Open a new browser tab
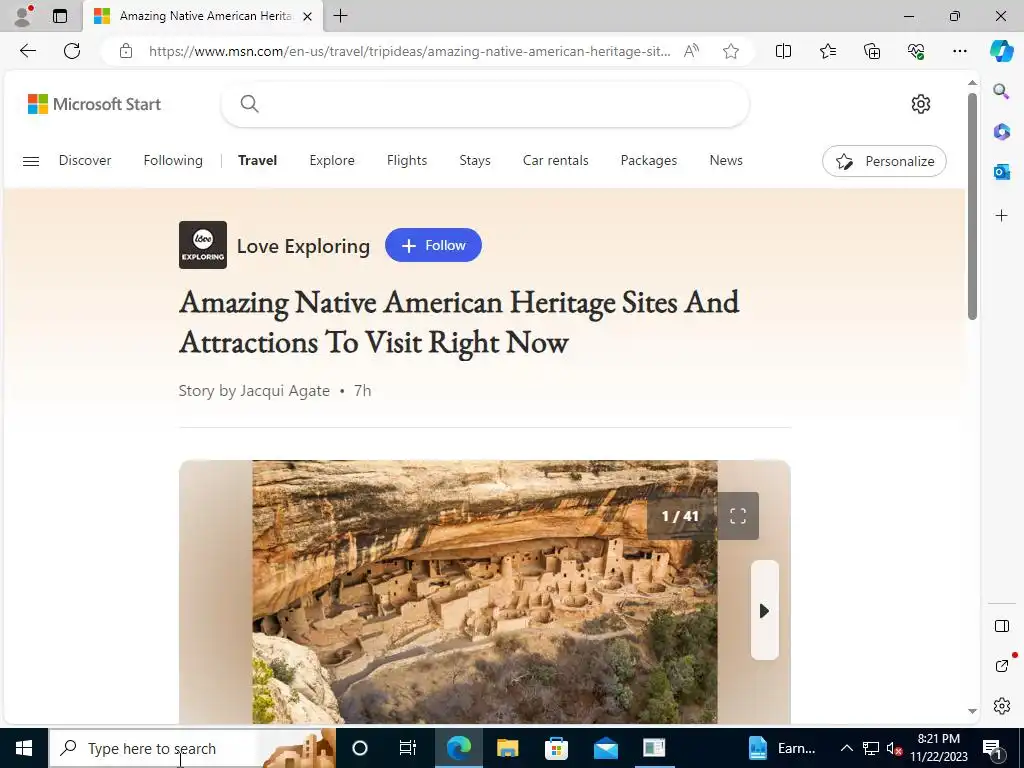This screenshot has height=768, width=1024. pyautogui.click(x=340, y=16)
